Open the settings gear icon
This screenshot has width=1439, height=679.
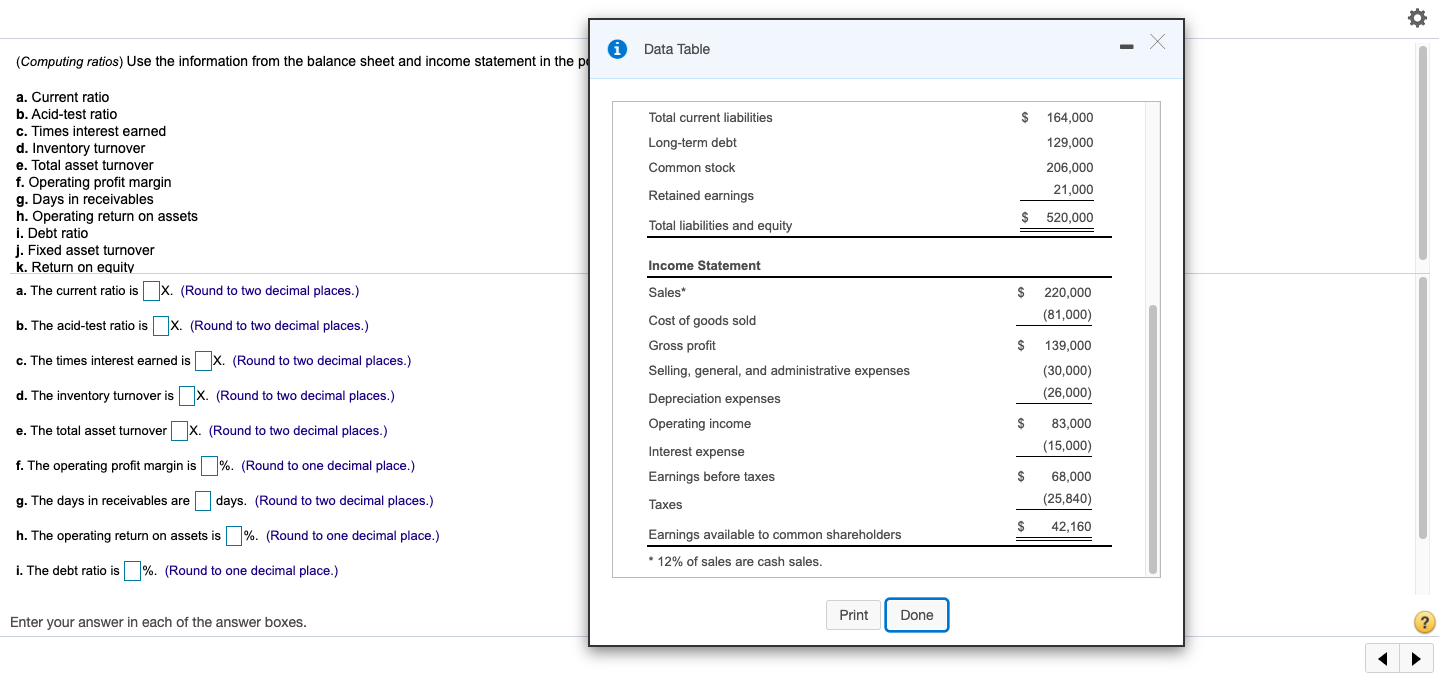click(x=1417, y=18)
